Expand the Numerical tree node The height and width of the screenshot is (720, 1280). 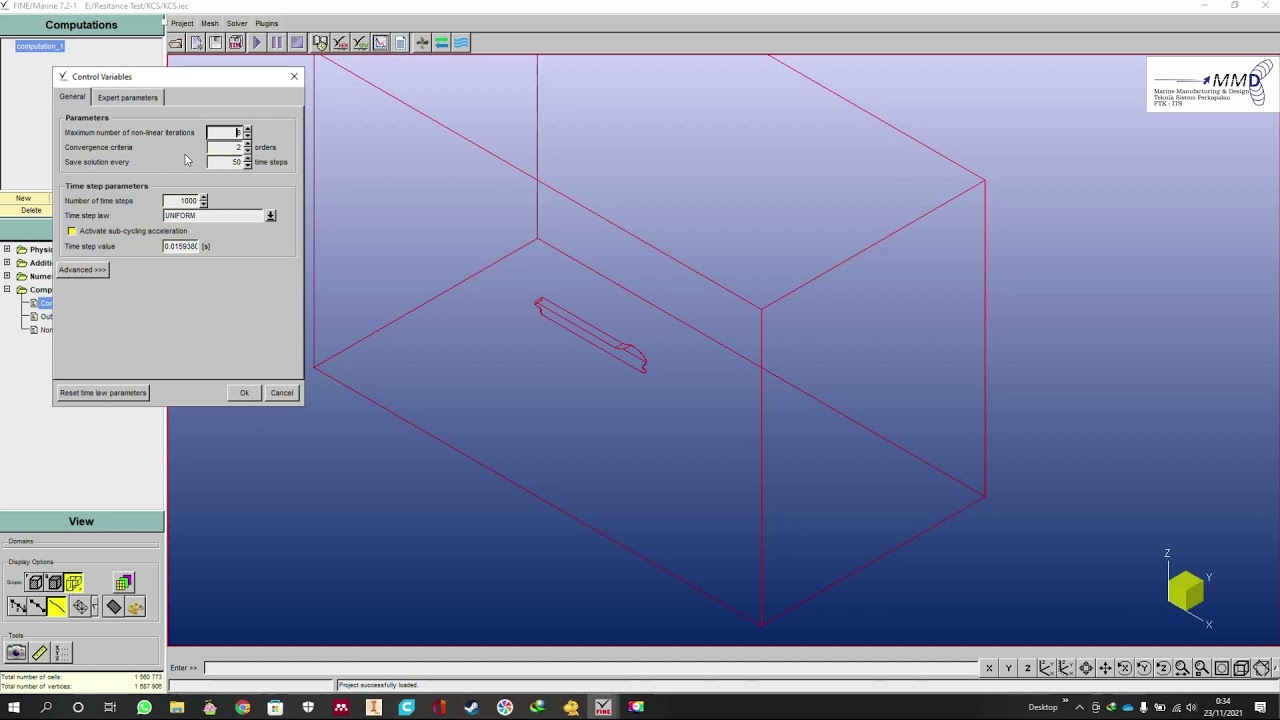(7, 276)
